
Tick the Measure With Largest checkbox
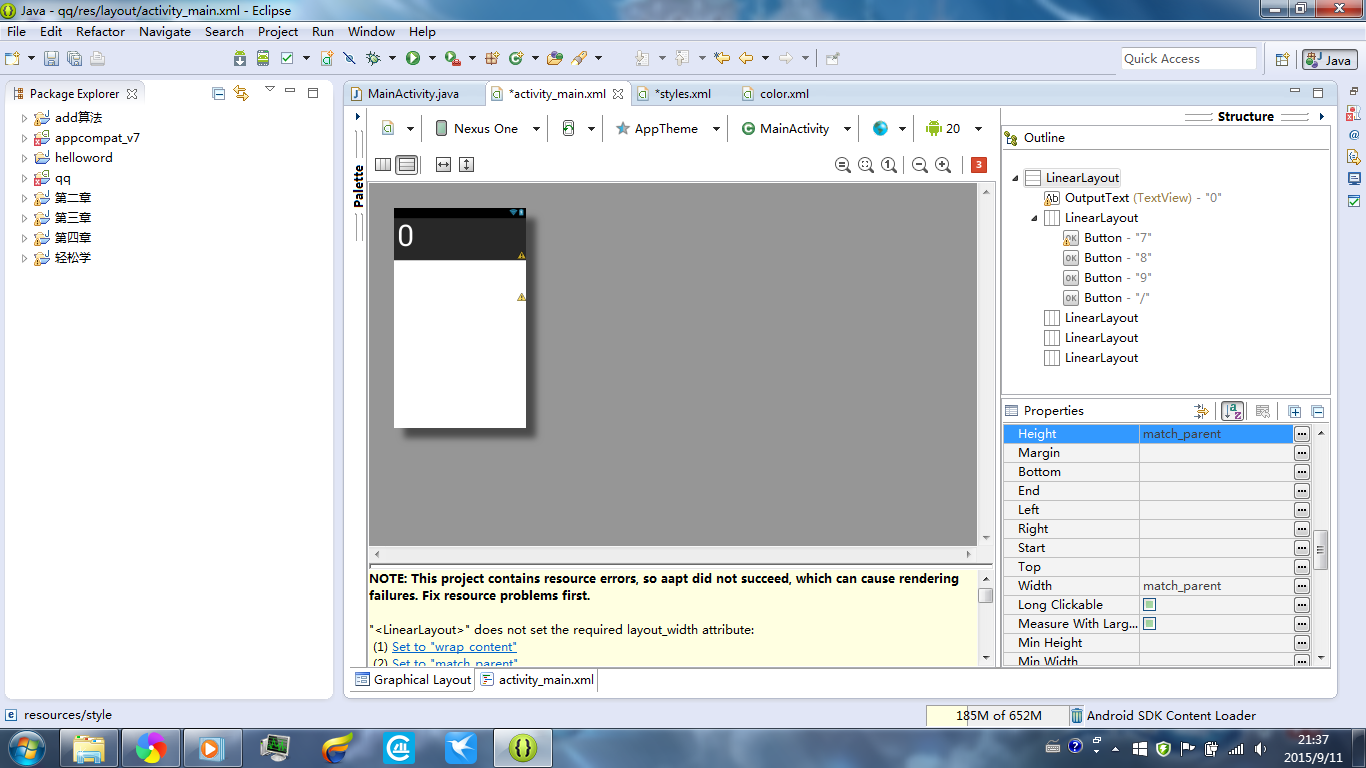coord(1149,624)
